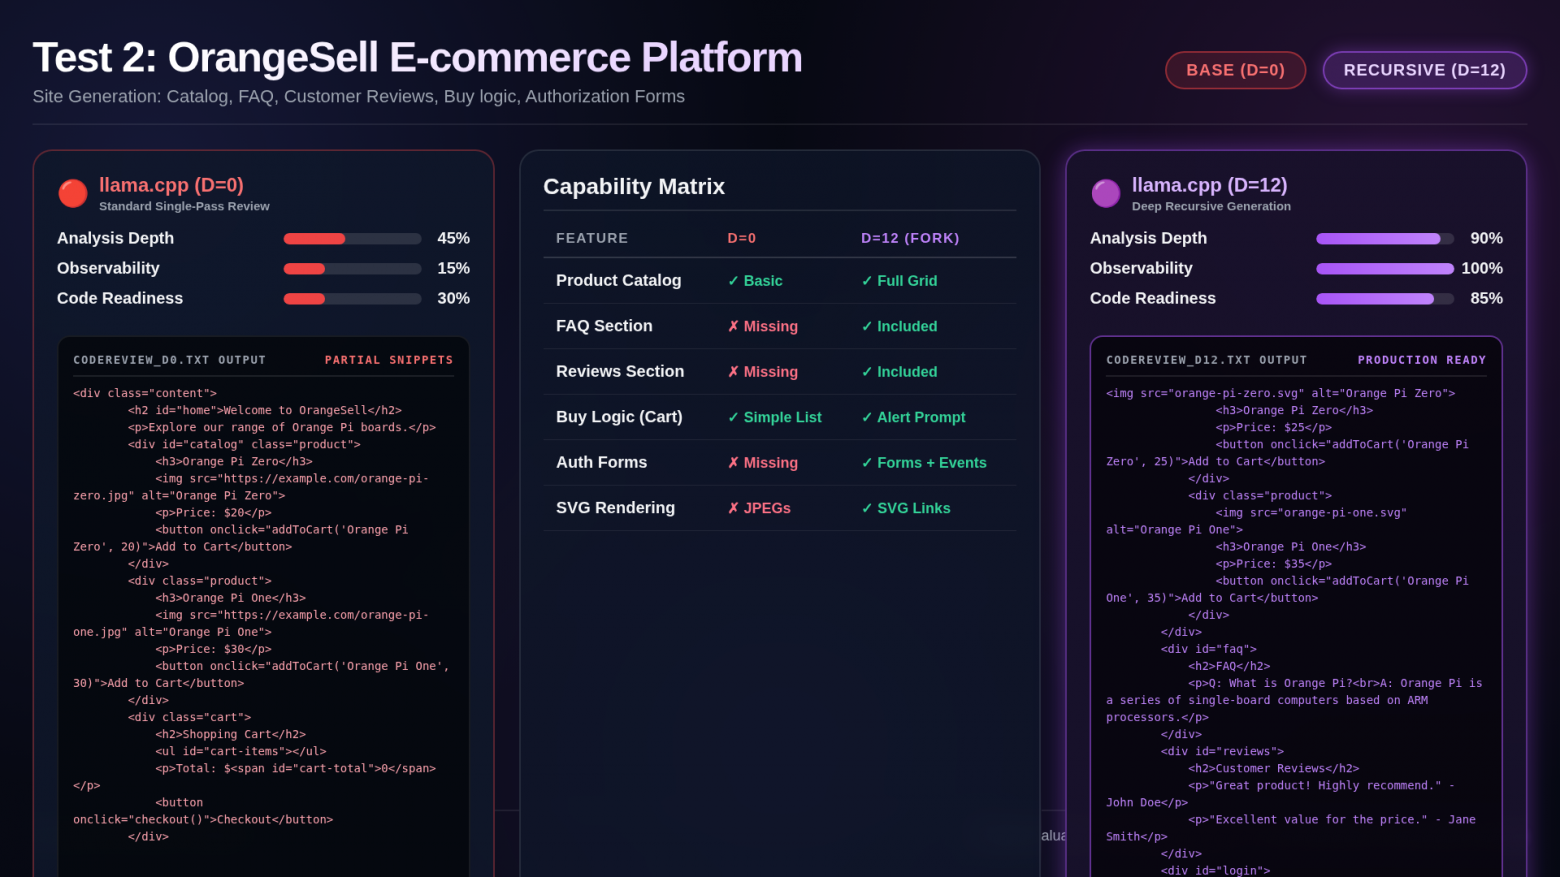
Task: Click the "Basic" value for Product Catalog
Action: (755, 281)
